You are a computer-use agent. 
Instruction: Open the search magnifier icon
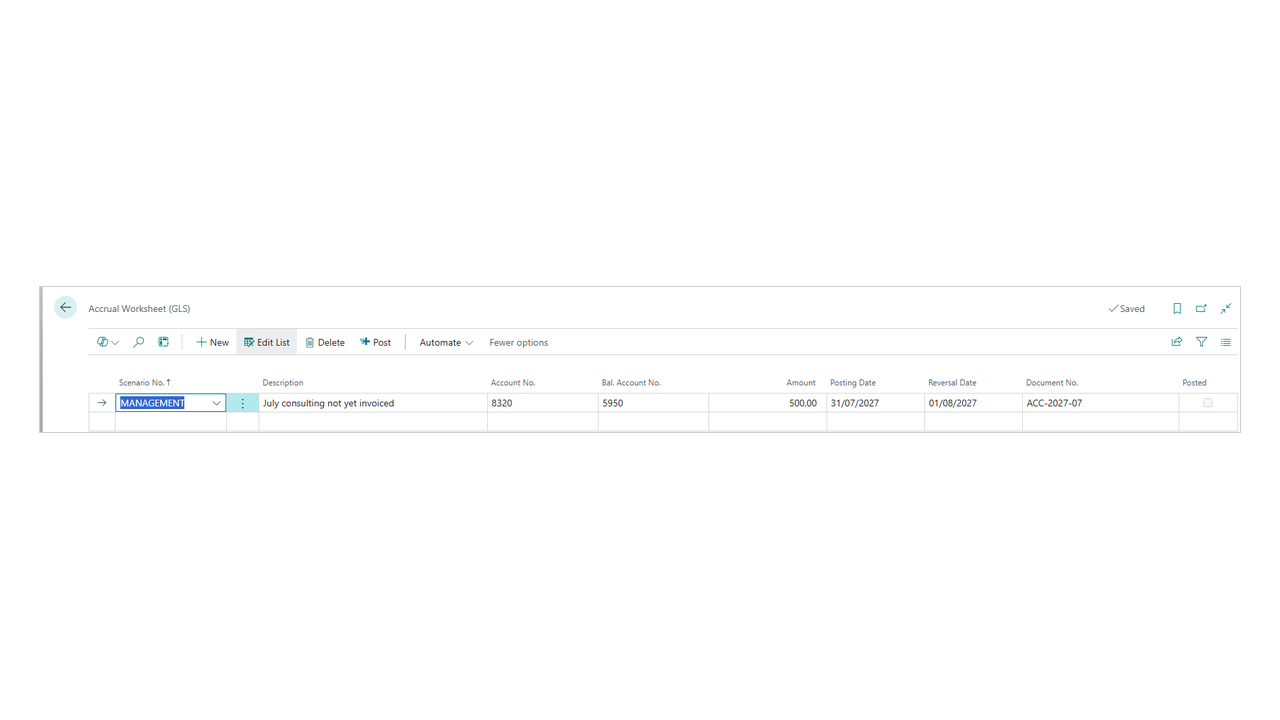coord(139,342)
